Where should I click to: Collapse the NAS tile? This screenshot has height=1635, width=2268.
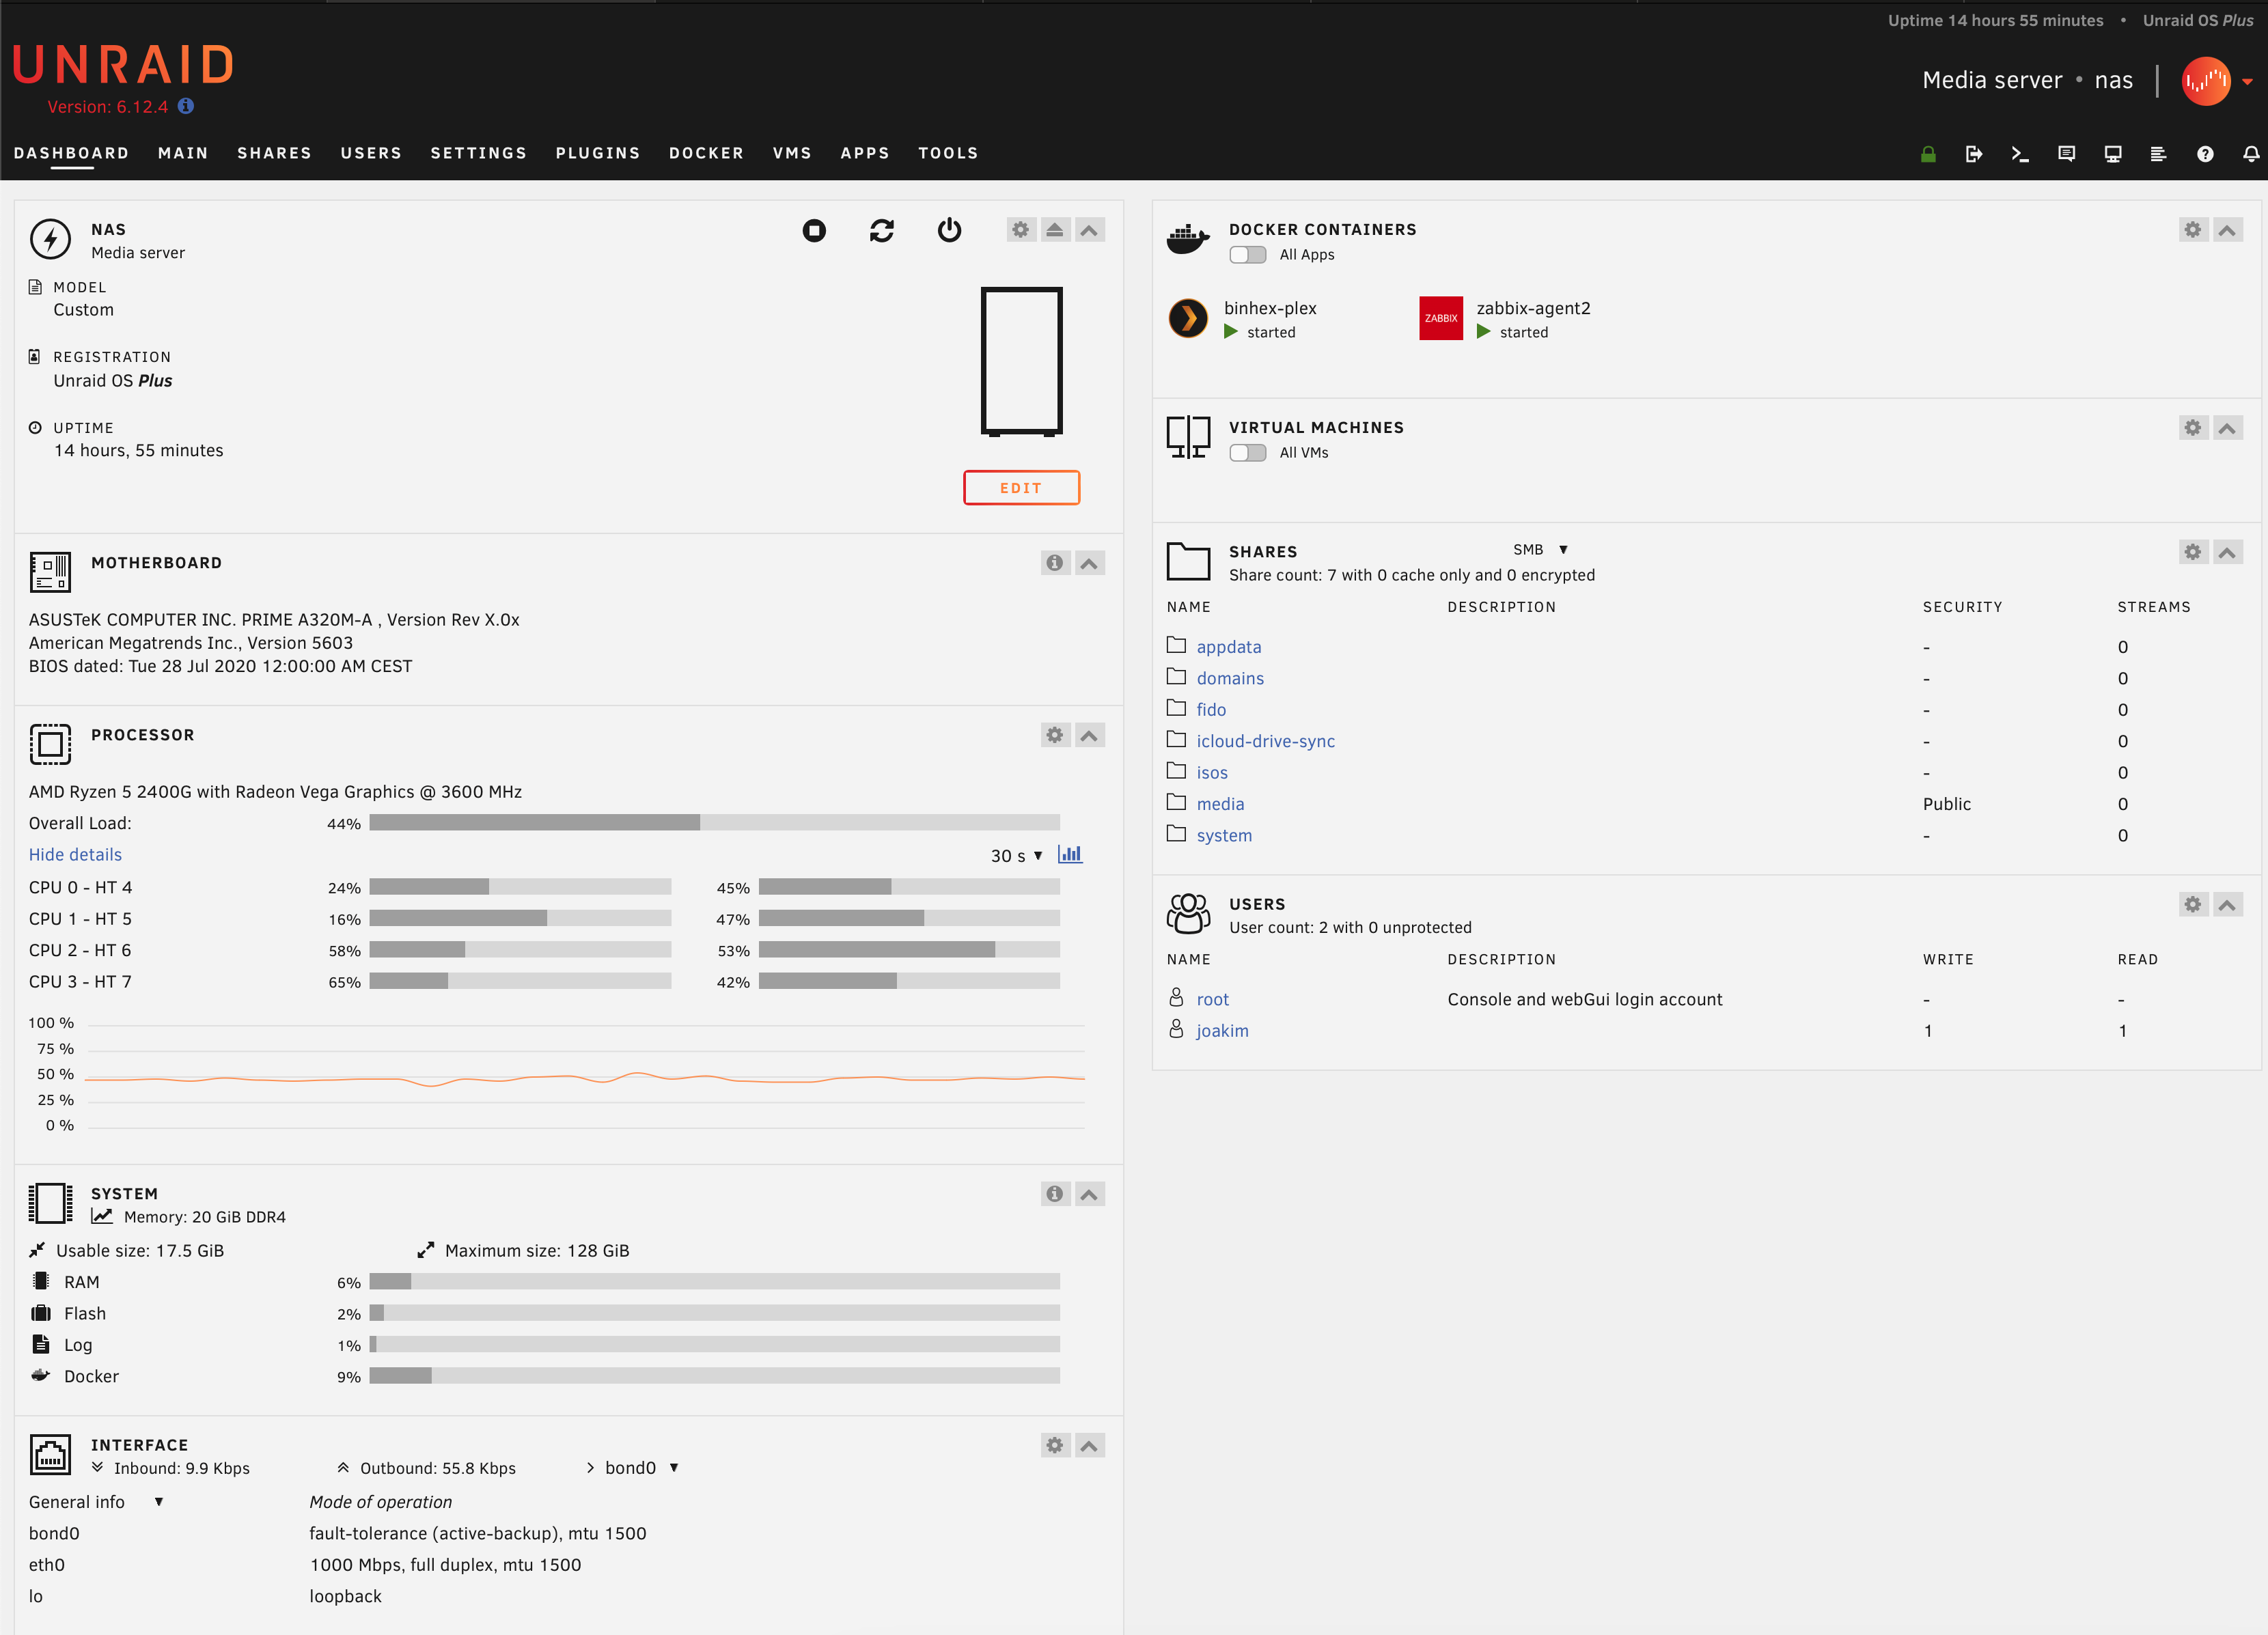pos(1089,230)
